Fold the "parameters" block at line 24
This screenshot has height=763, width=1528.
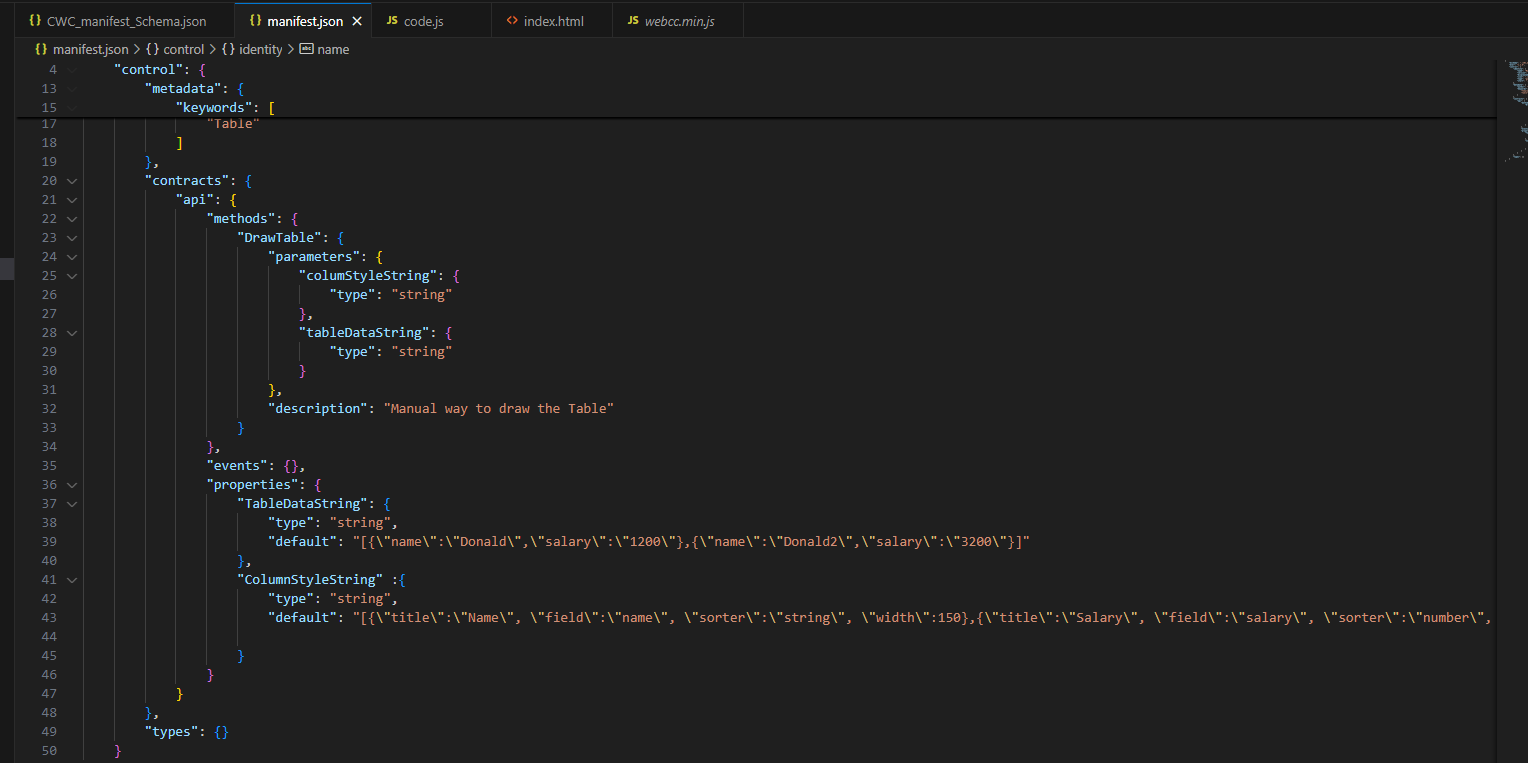pyautogui.click(x=71, y=257)
